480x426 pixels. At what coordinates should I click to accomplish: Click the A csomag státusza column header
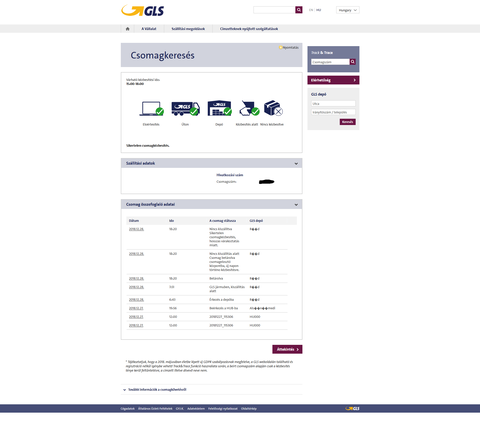(x=223, y=221)
